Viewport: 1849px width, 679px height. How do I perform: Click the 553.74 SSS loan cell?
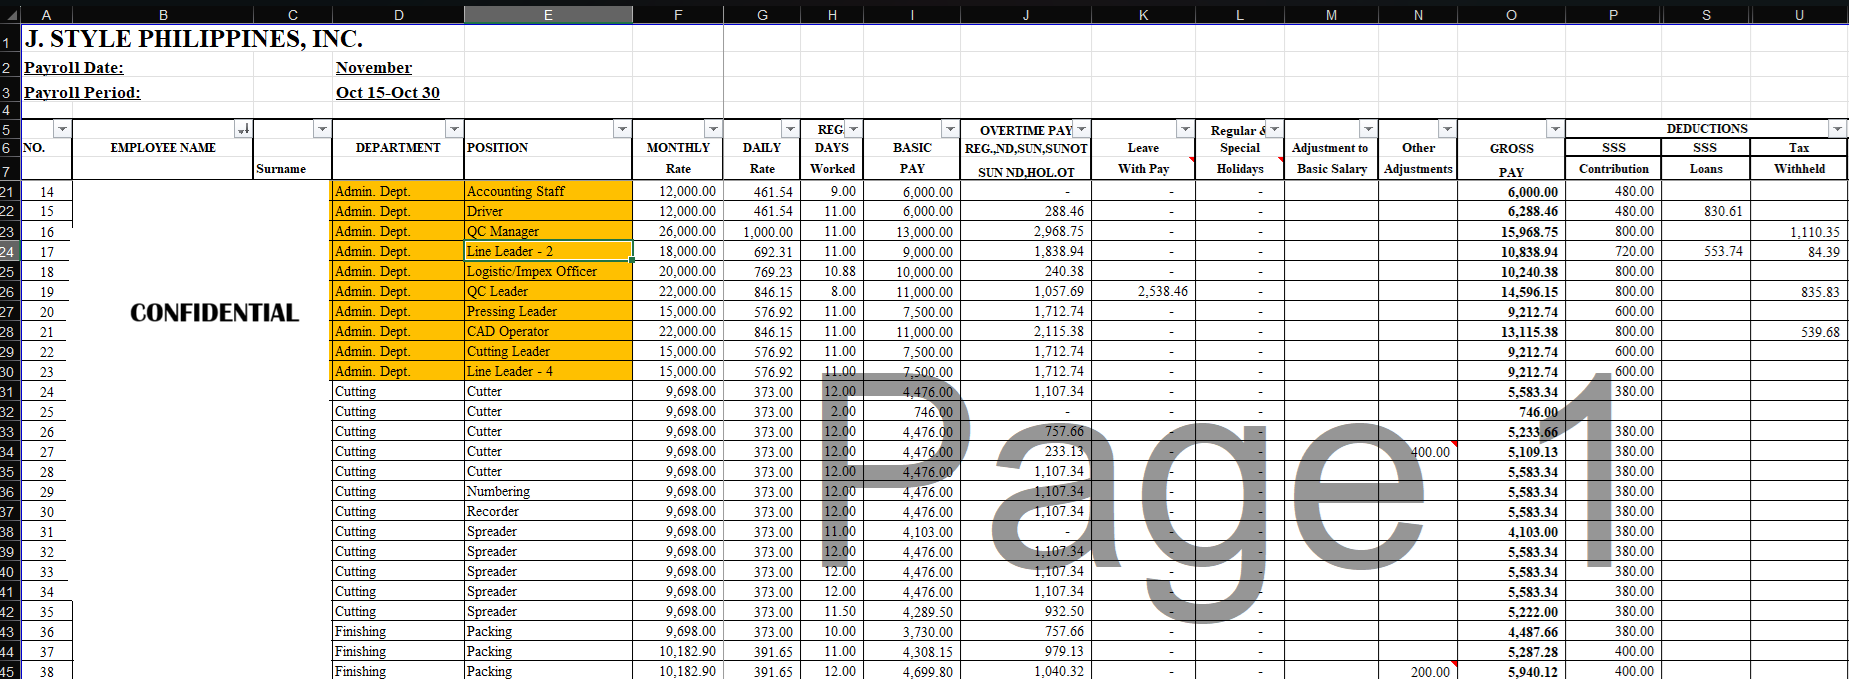click(1706, 251)
